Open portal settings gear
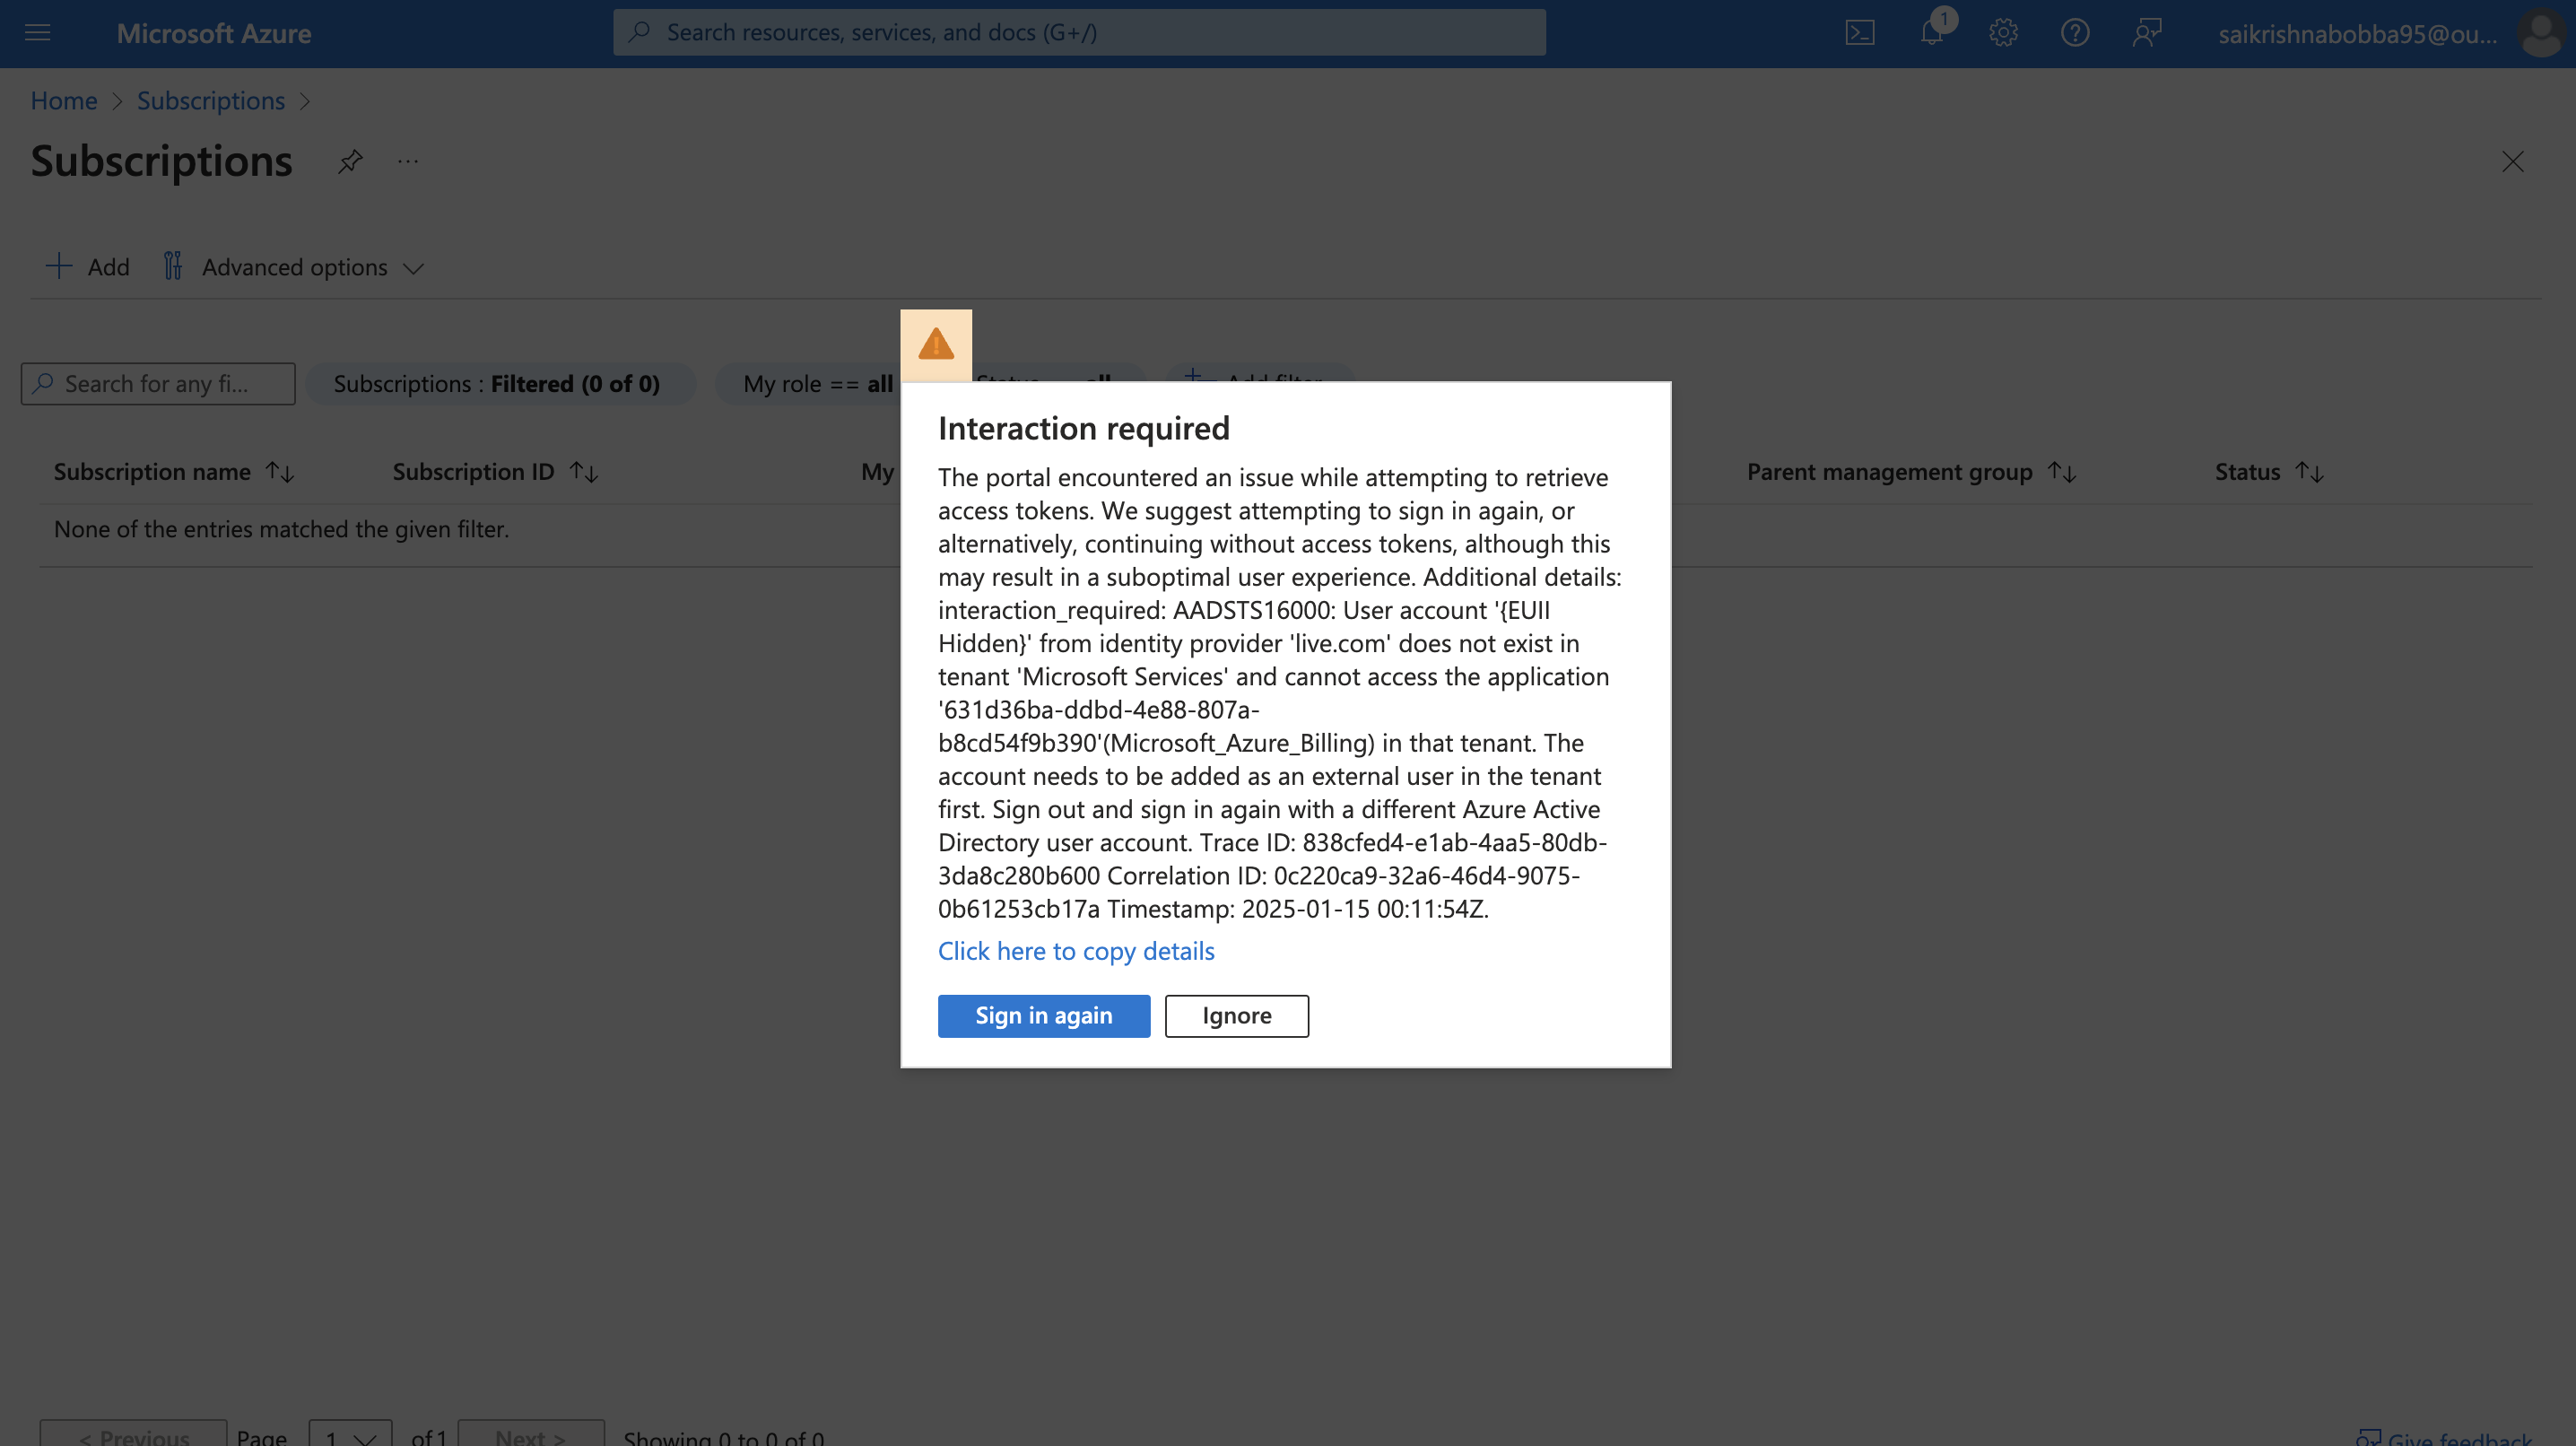This screenshot has height=1446, width=2576. [2003, 33]
